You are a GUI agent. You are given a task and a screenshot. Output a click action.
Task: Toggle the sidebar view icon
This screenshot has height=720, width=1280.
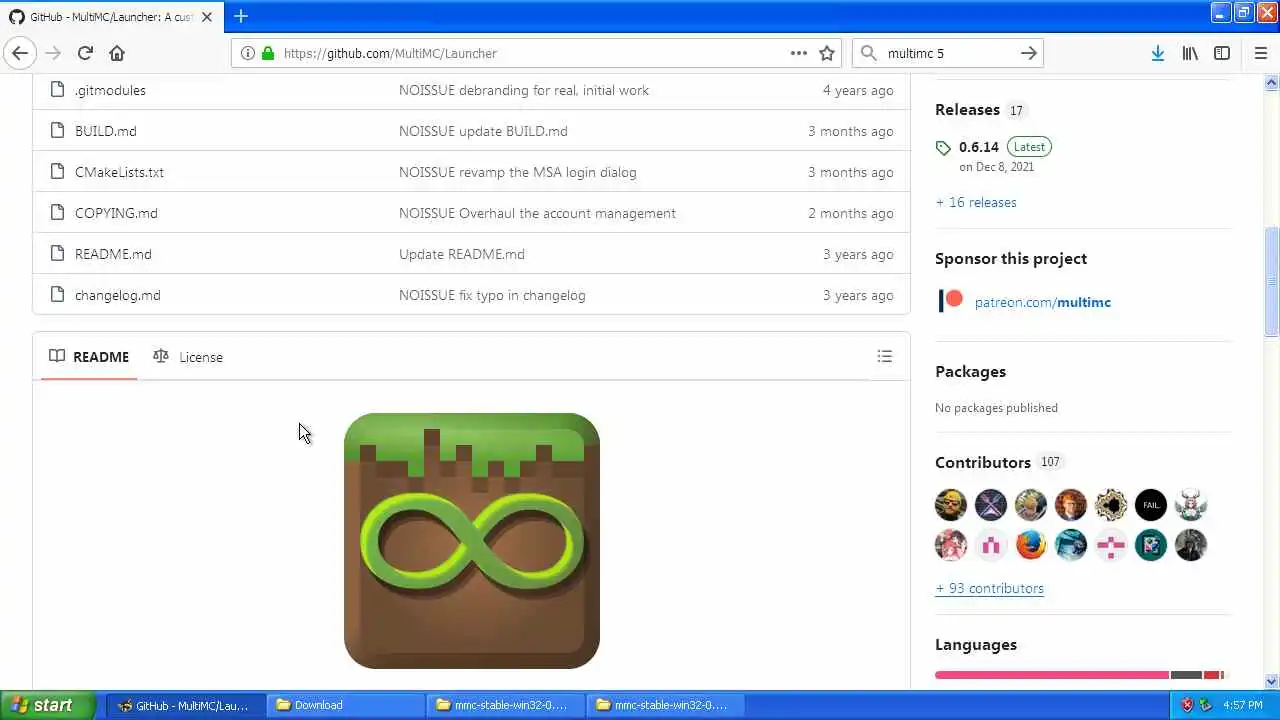1222,53
